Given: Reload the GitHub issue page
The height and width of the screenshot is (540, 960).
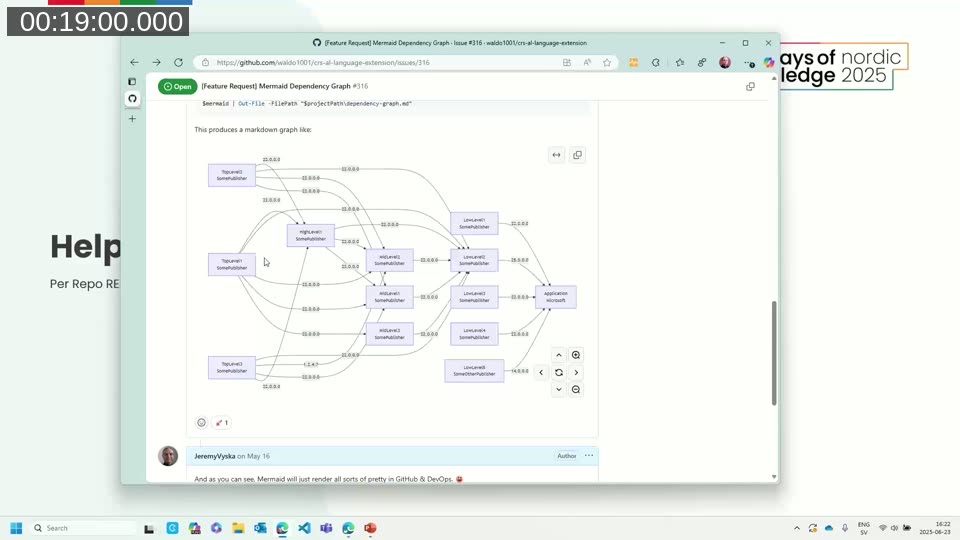Looking at the screenshot, I should [178, 62].
